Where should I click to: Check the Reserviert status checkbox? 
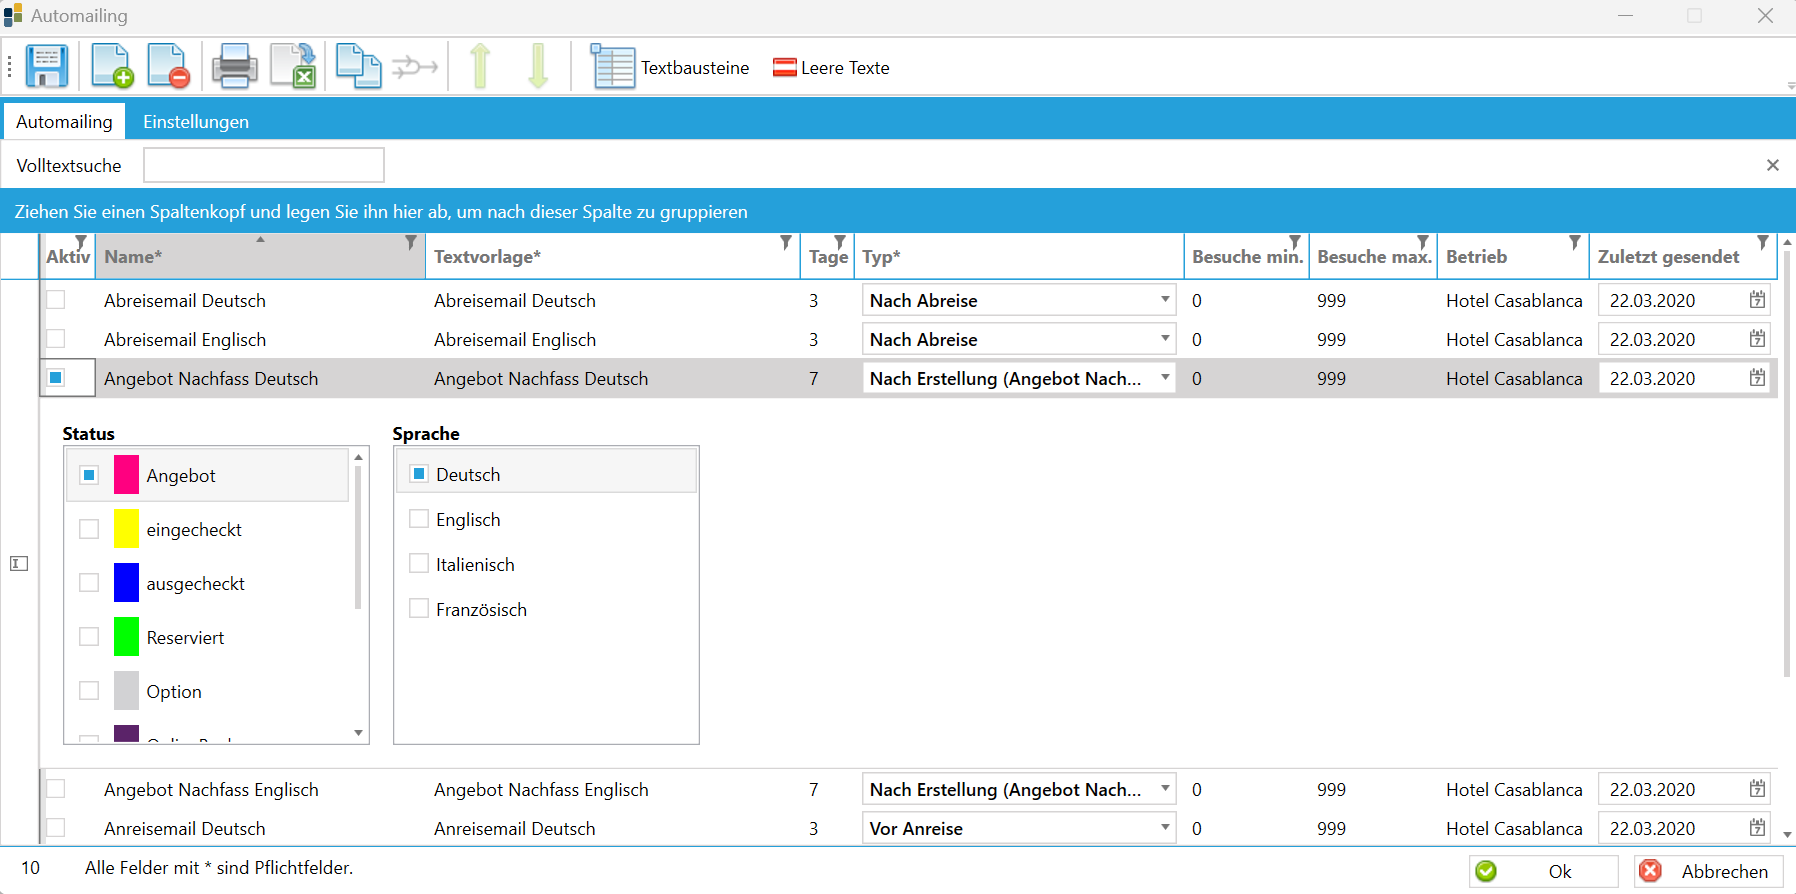89,637
